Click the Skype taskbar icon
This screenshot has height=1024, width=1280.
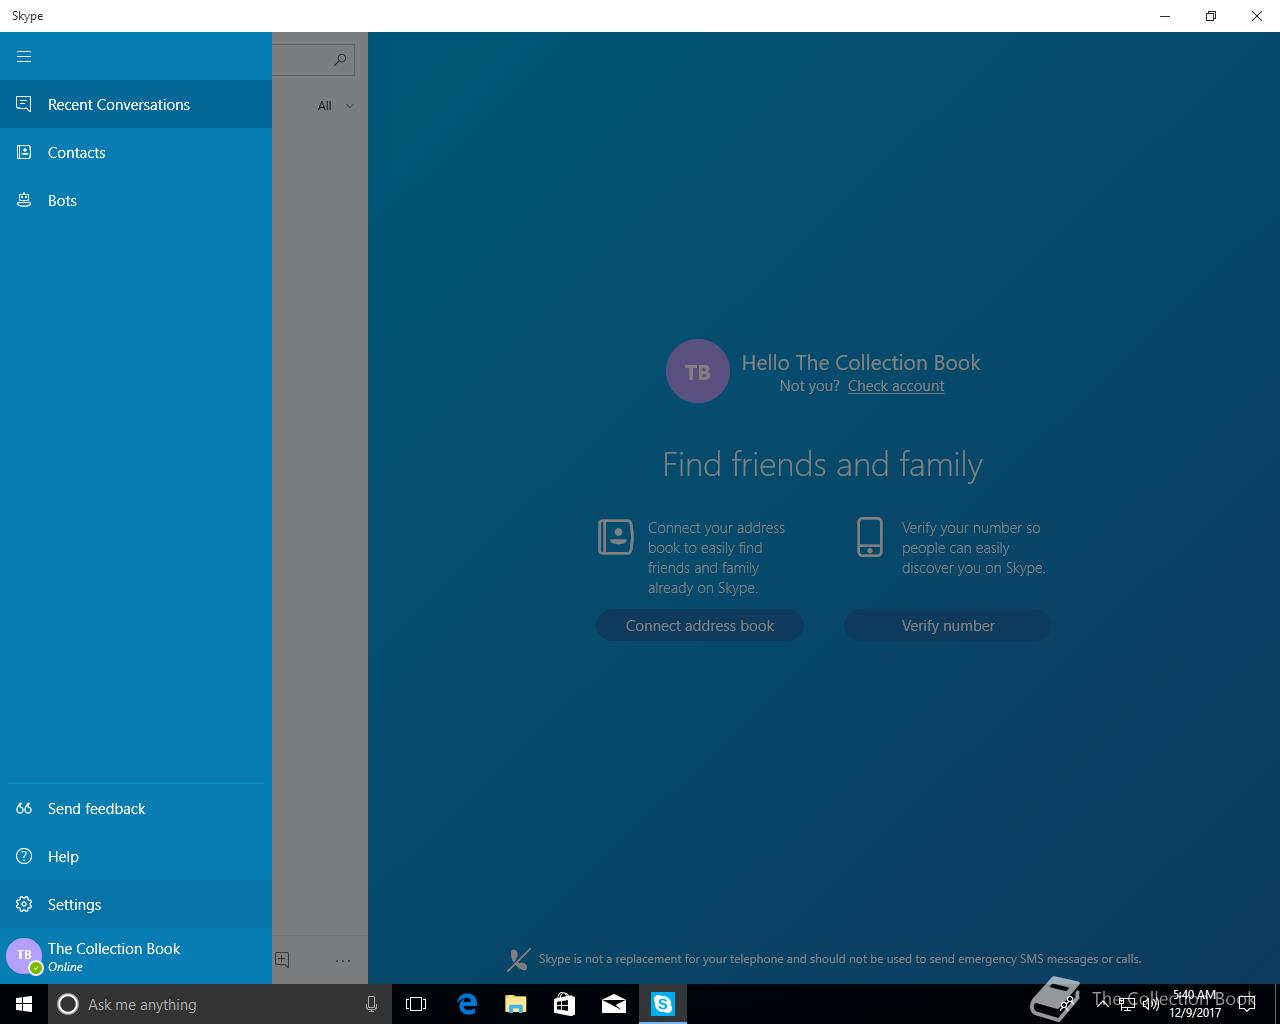click(x=663, y=1004)
